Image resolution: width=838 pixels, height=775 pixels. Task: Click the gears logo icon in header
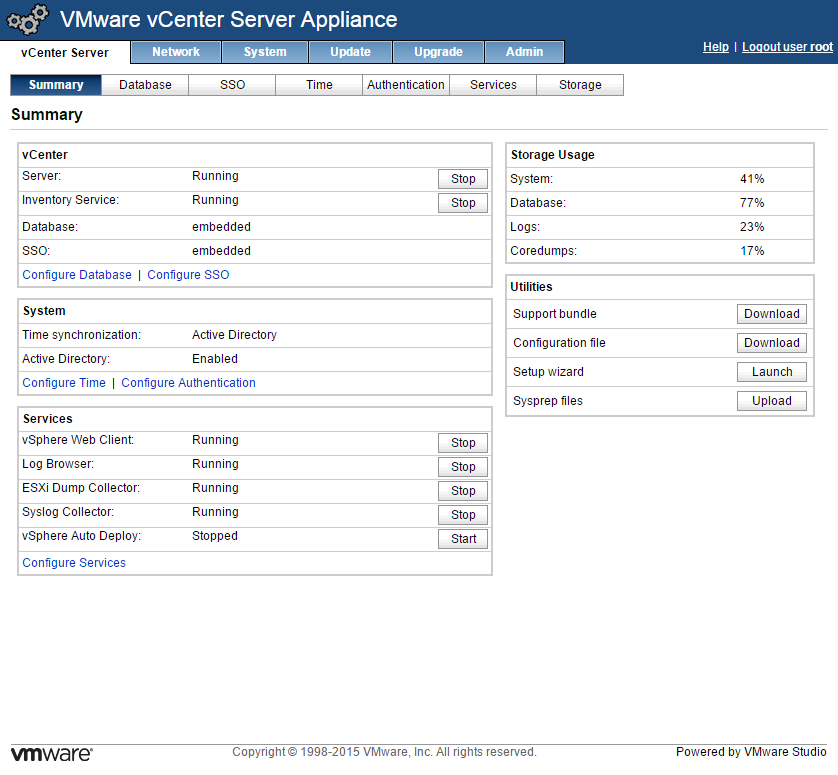pyautogui.click(x=27, y=19)
